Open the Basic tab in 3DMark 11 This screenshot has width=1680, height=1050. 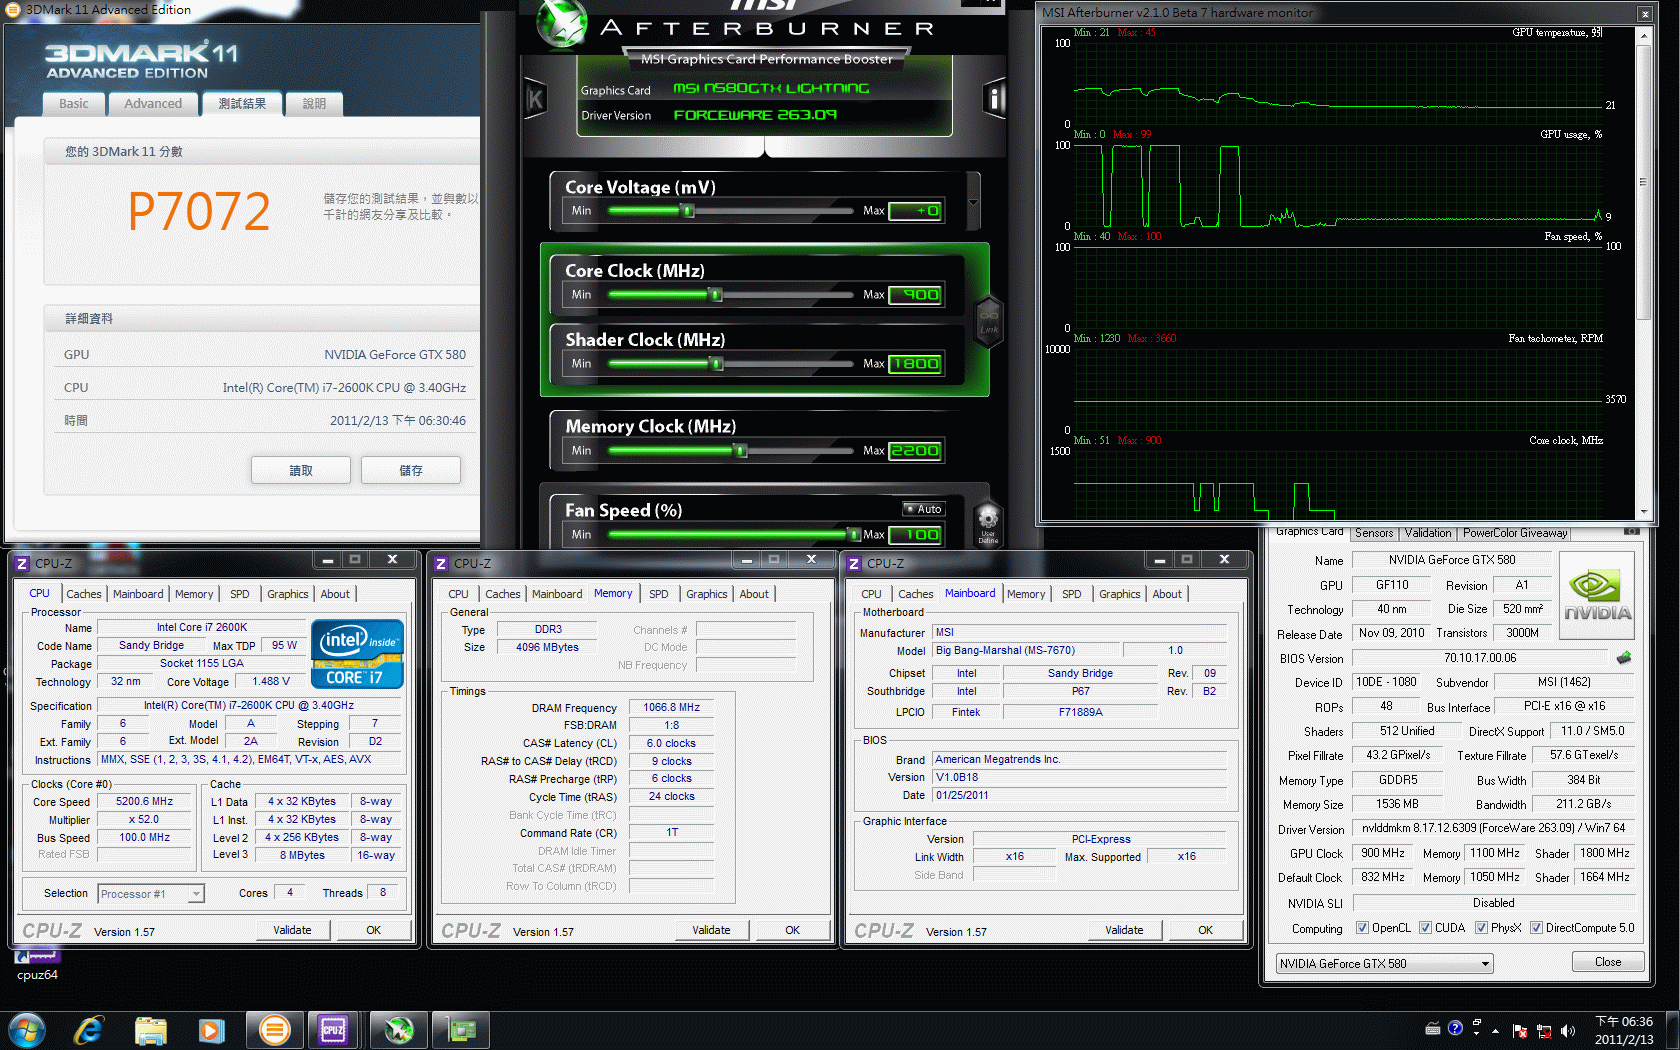(x=73, y=103)
